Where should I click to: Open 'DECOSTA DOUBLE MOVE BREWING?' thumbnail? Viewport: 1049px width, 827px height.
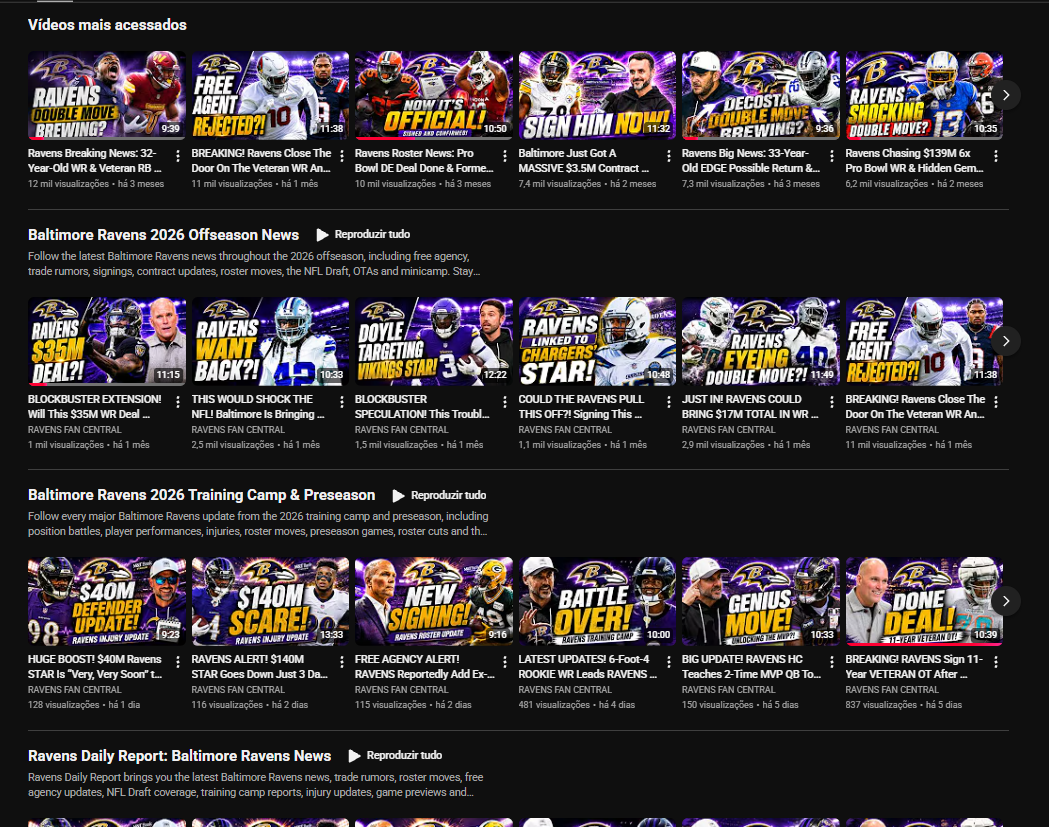761,96
